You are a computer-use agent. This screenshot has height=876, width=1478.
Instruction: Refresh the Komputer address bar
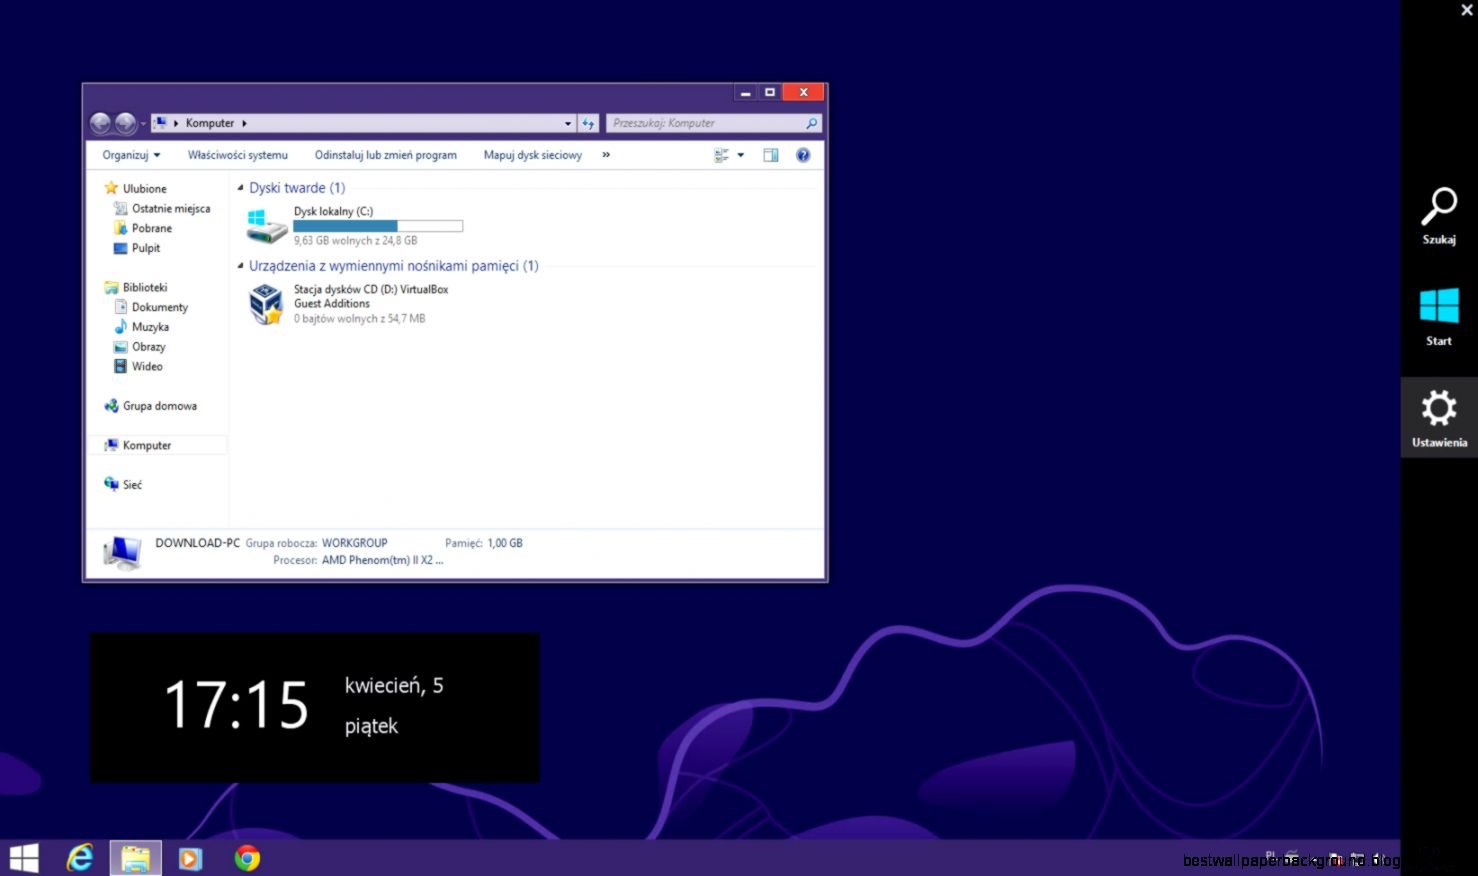tap(588, 123)
